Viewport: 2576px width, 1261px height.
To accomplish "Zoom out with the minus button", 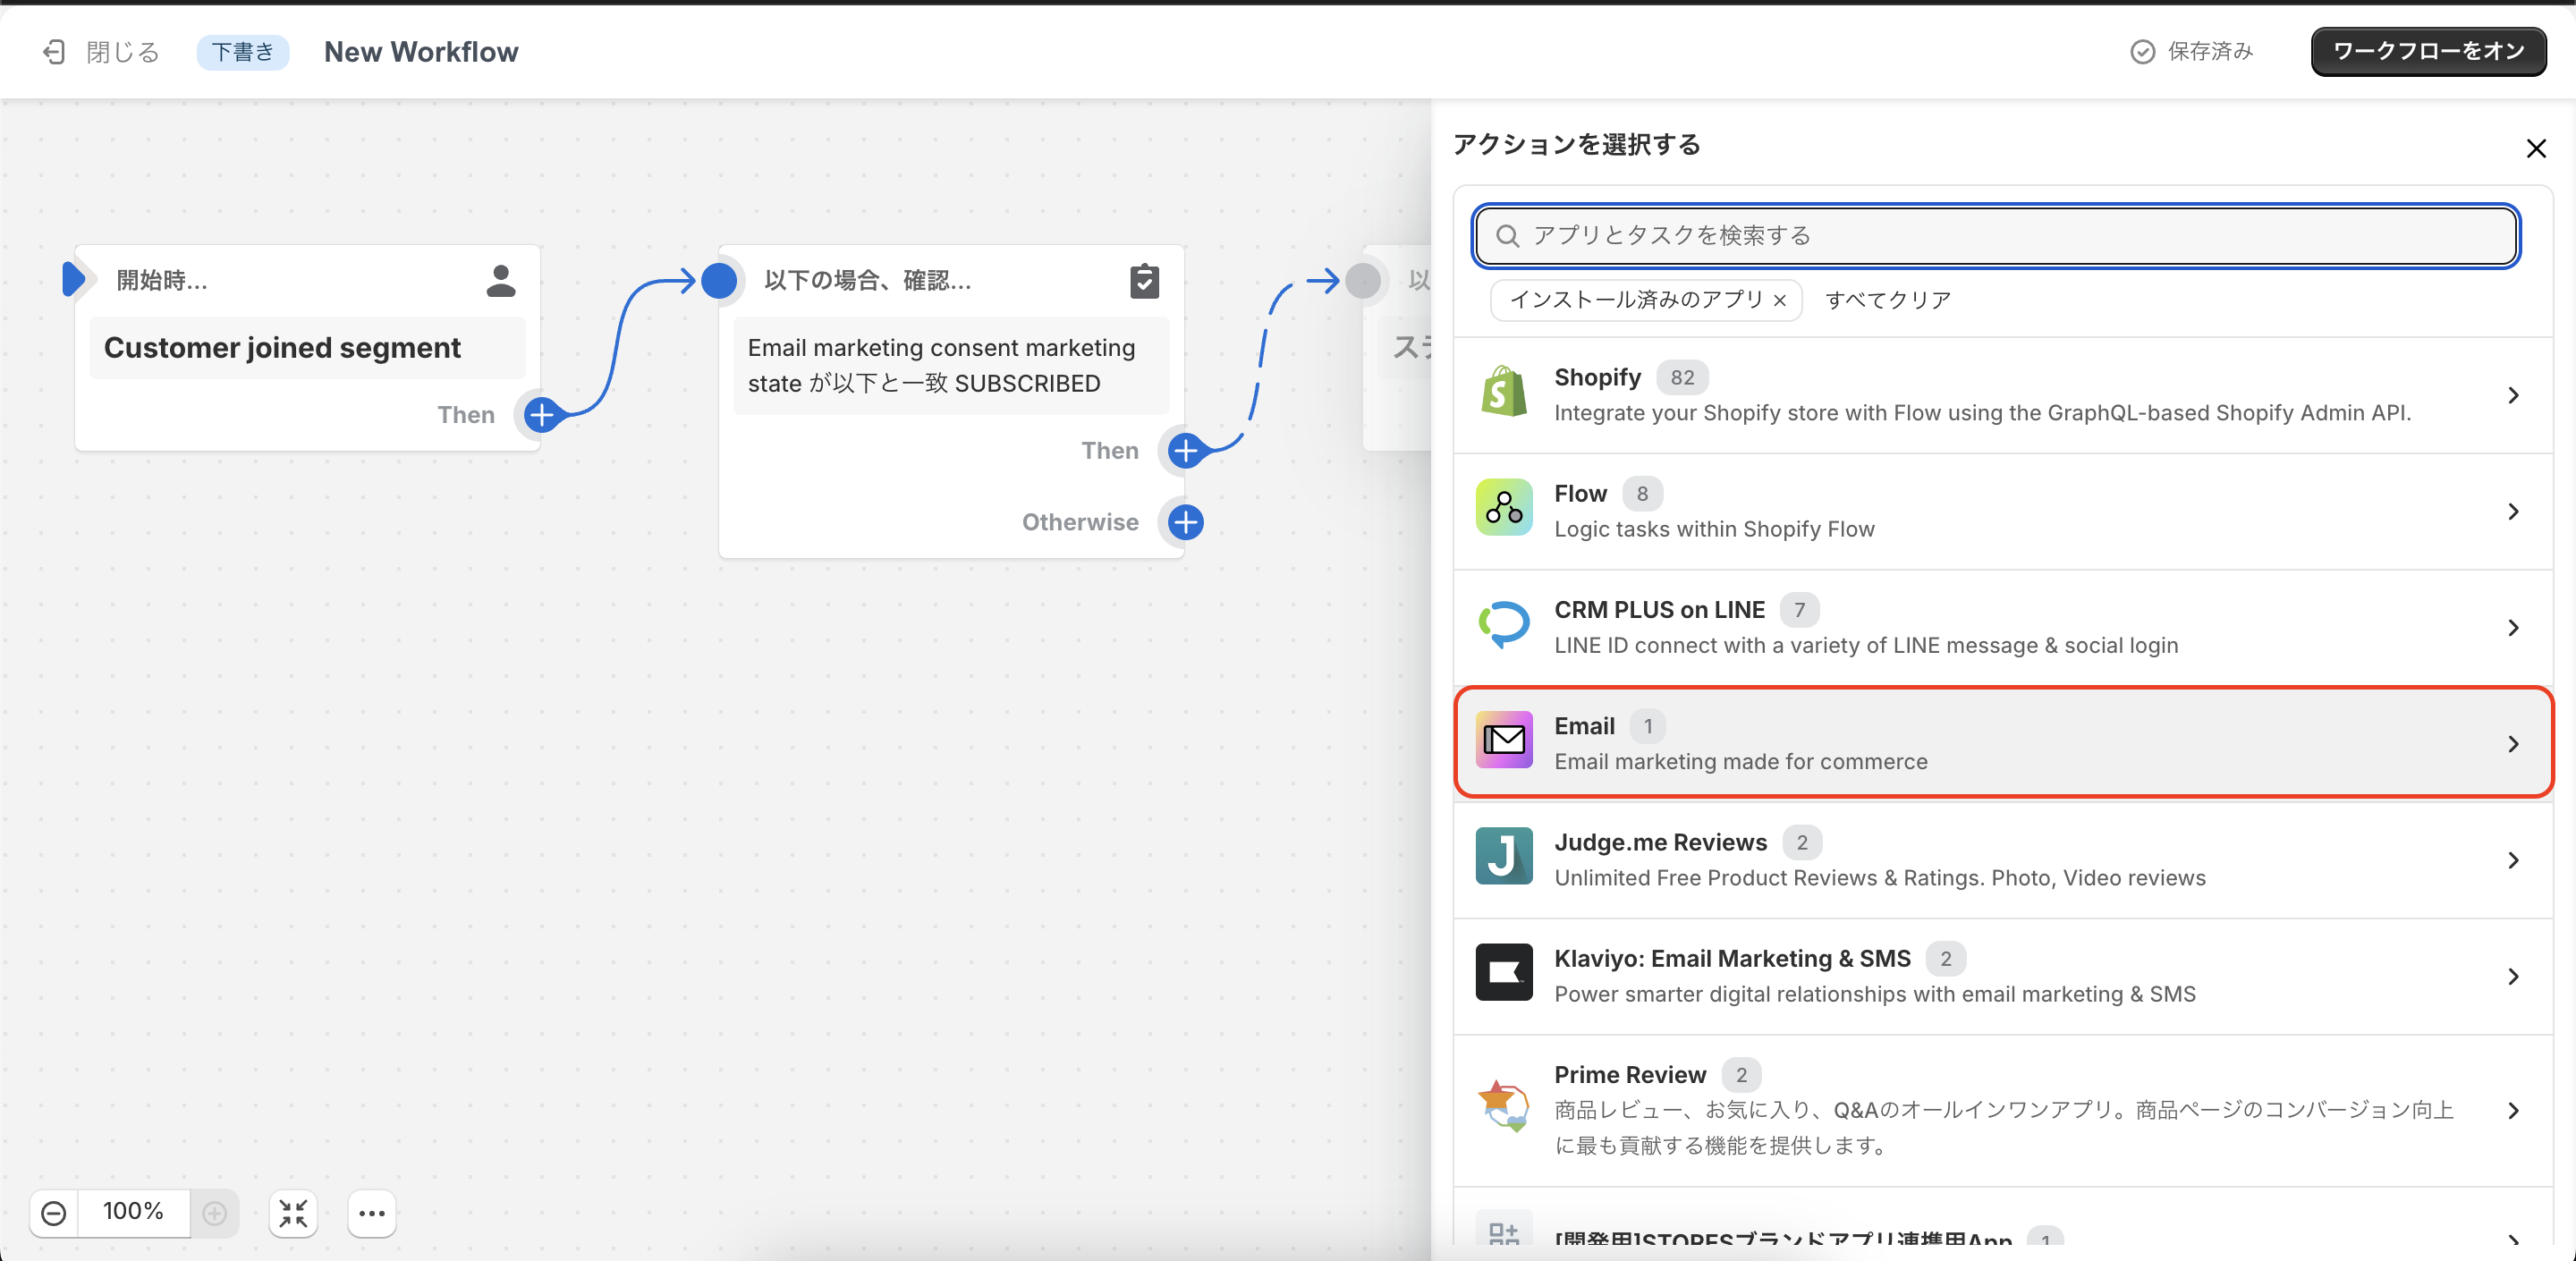I will pos(54,1213).
